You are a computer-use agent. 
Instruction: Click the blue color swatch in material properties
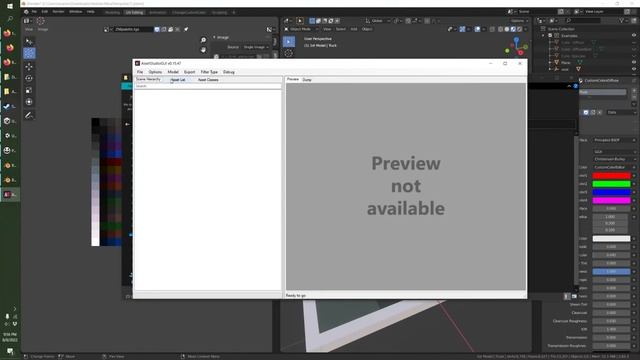611,192
